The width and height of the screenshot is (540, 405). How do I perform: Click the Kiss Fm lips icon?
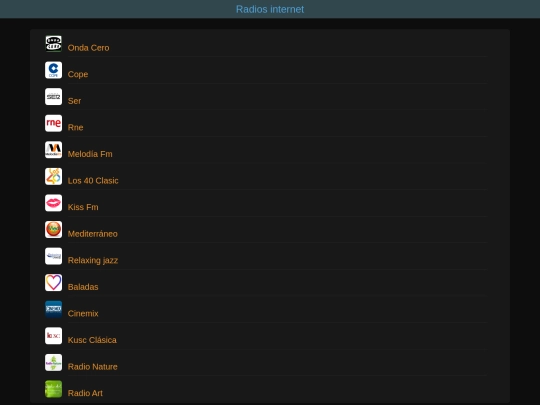click(53, 203)
